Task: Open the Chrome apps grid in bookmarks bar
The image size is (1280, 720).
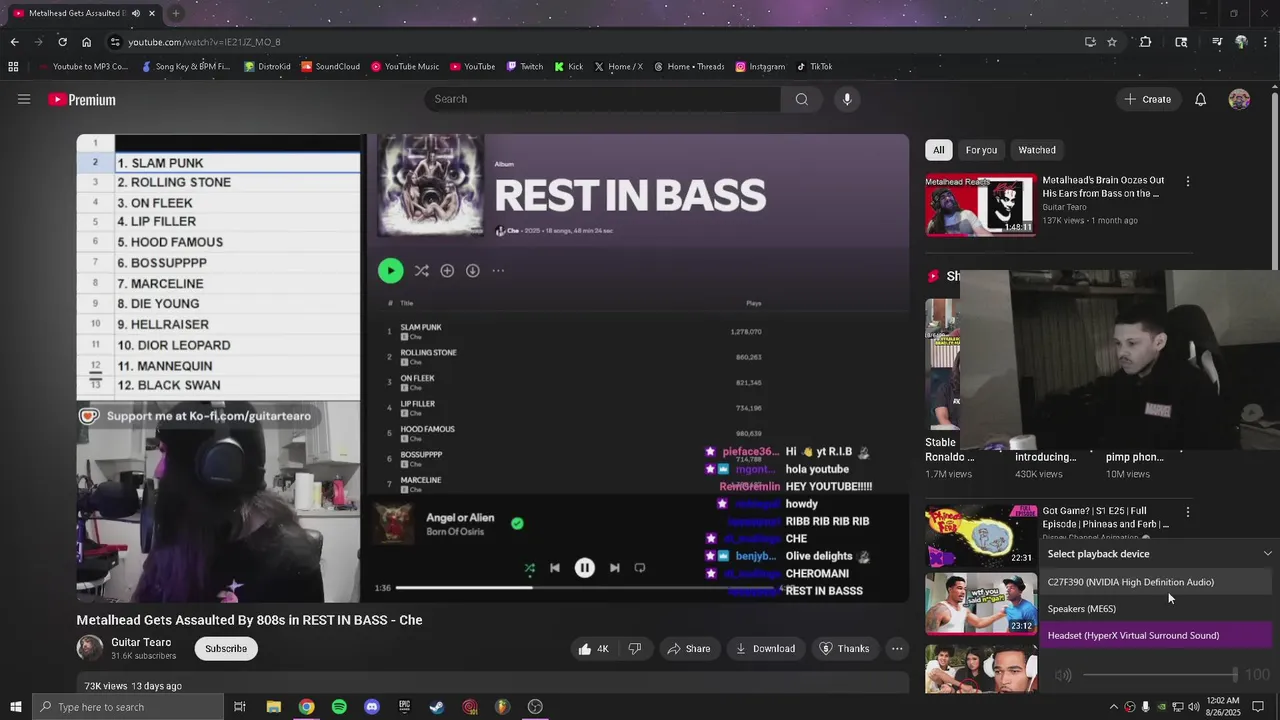Action: (13, 67)
